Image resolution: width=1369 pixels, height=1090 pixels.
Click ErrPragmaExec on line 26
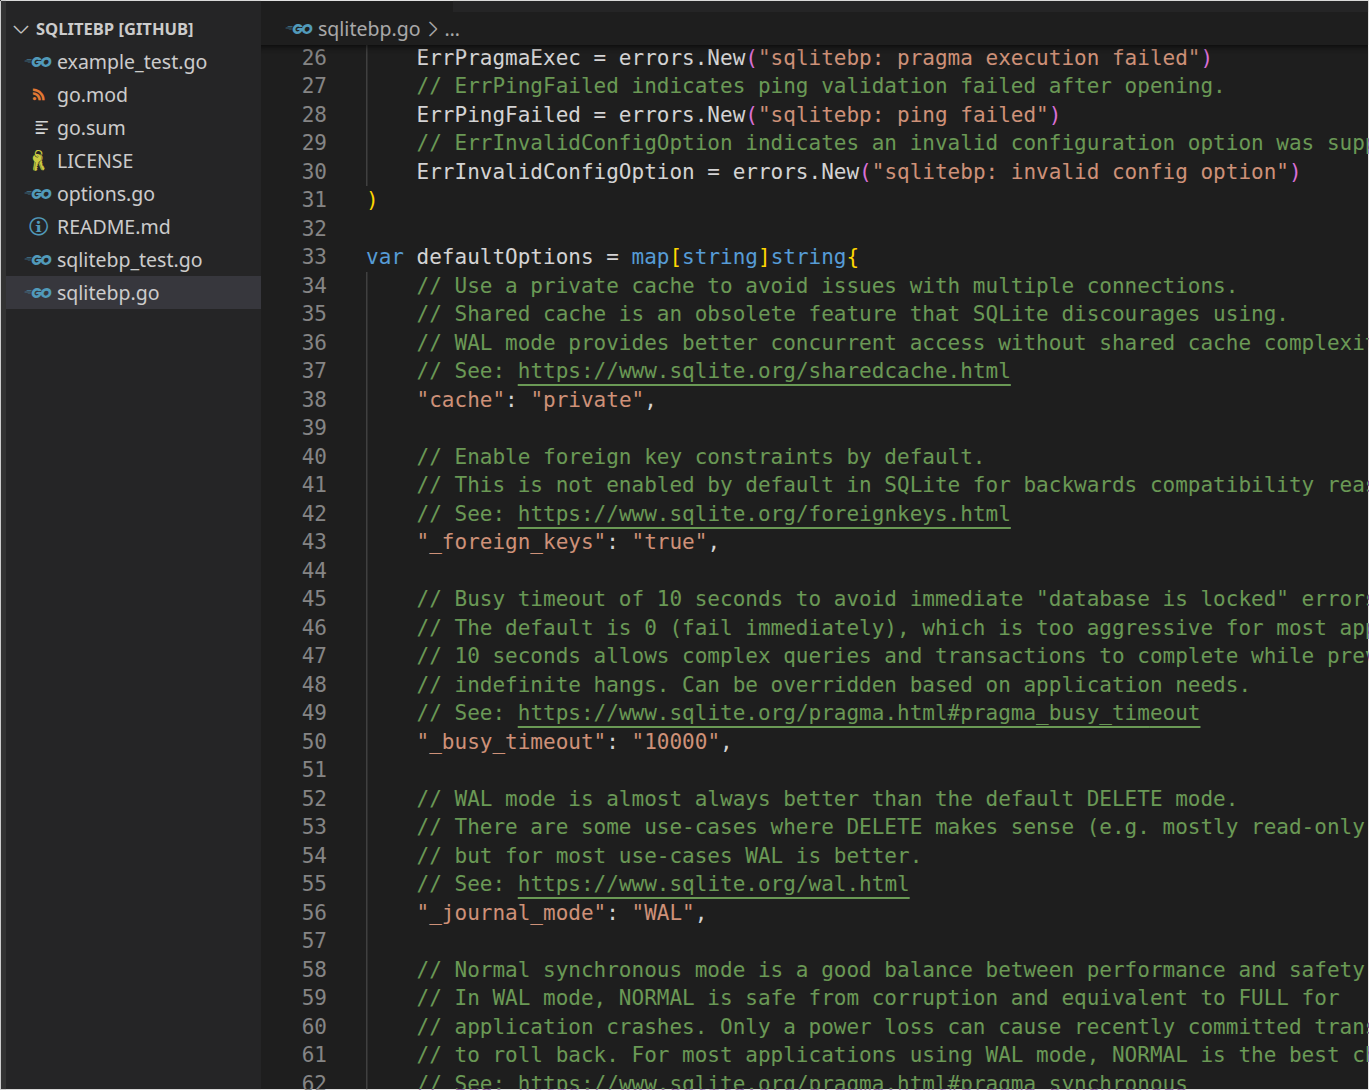click(498, 58)
